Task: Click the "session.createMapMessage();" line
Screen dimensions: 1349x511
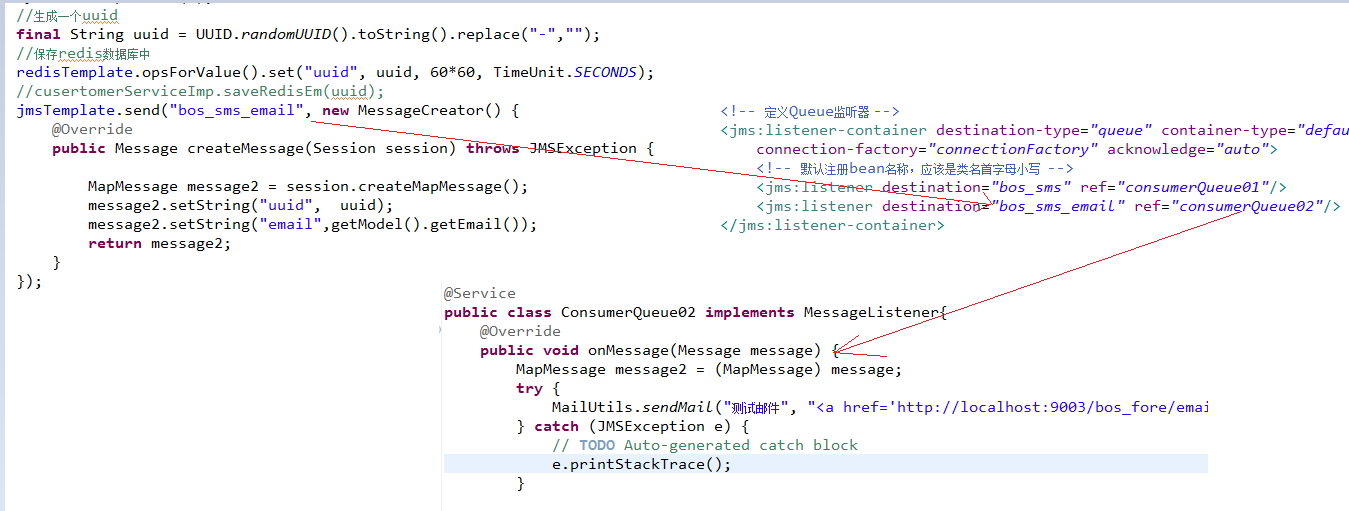Action: (308, 186)
